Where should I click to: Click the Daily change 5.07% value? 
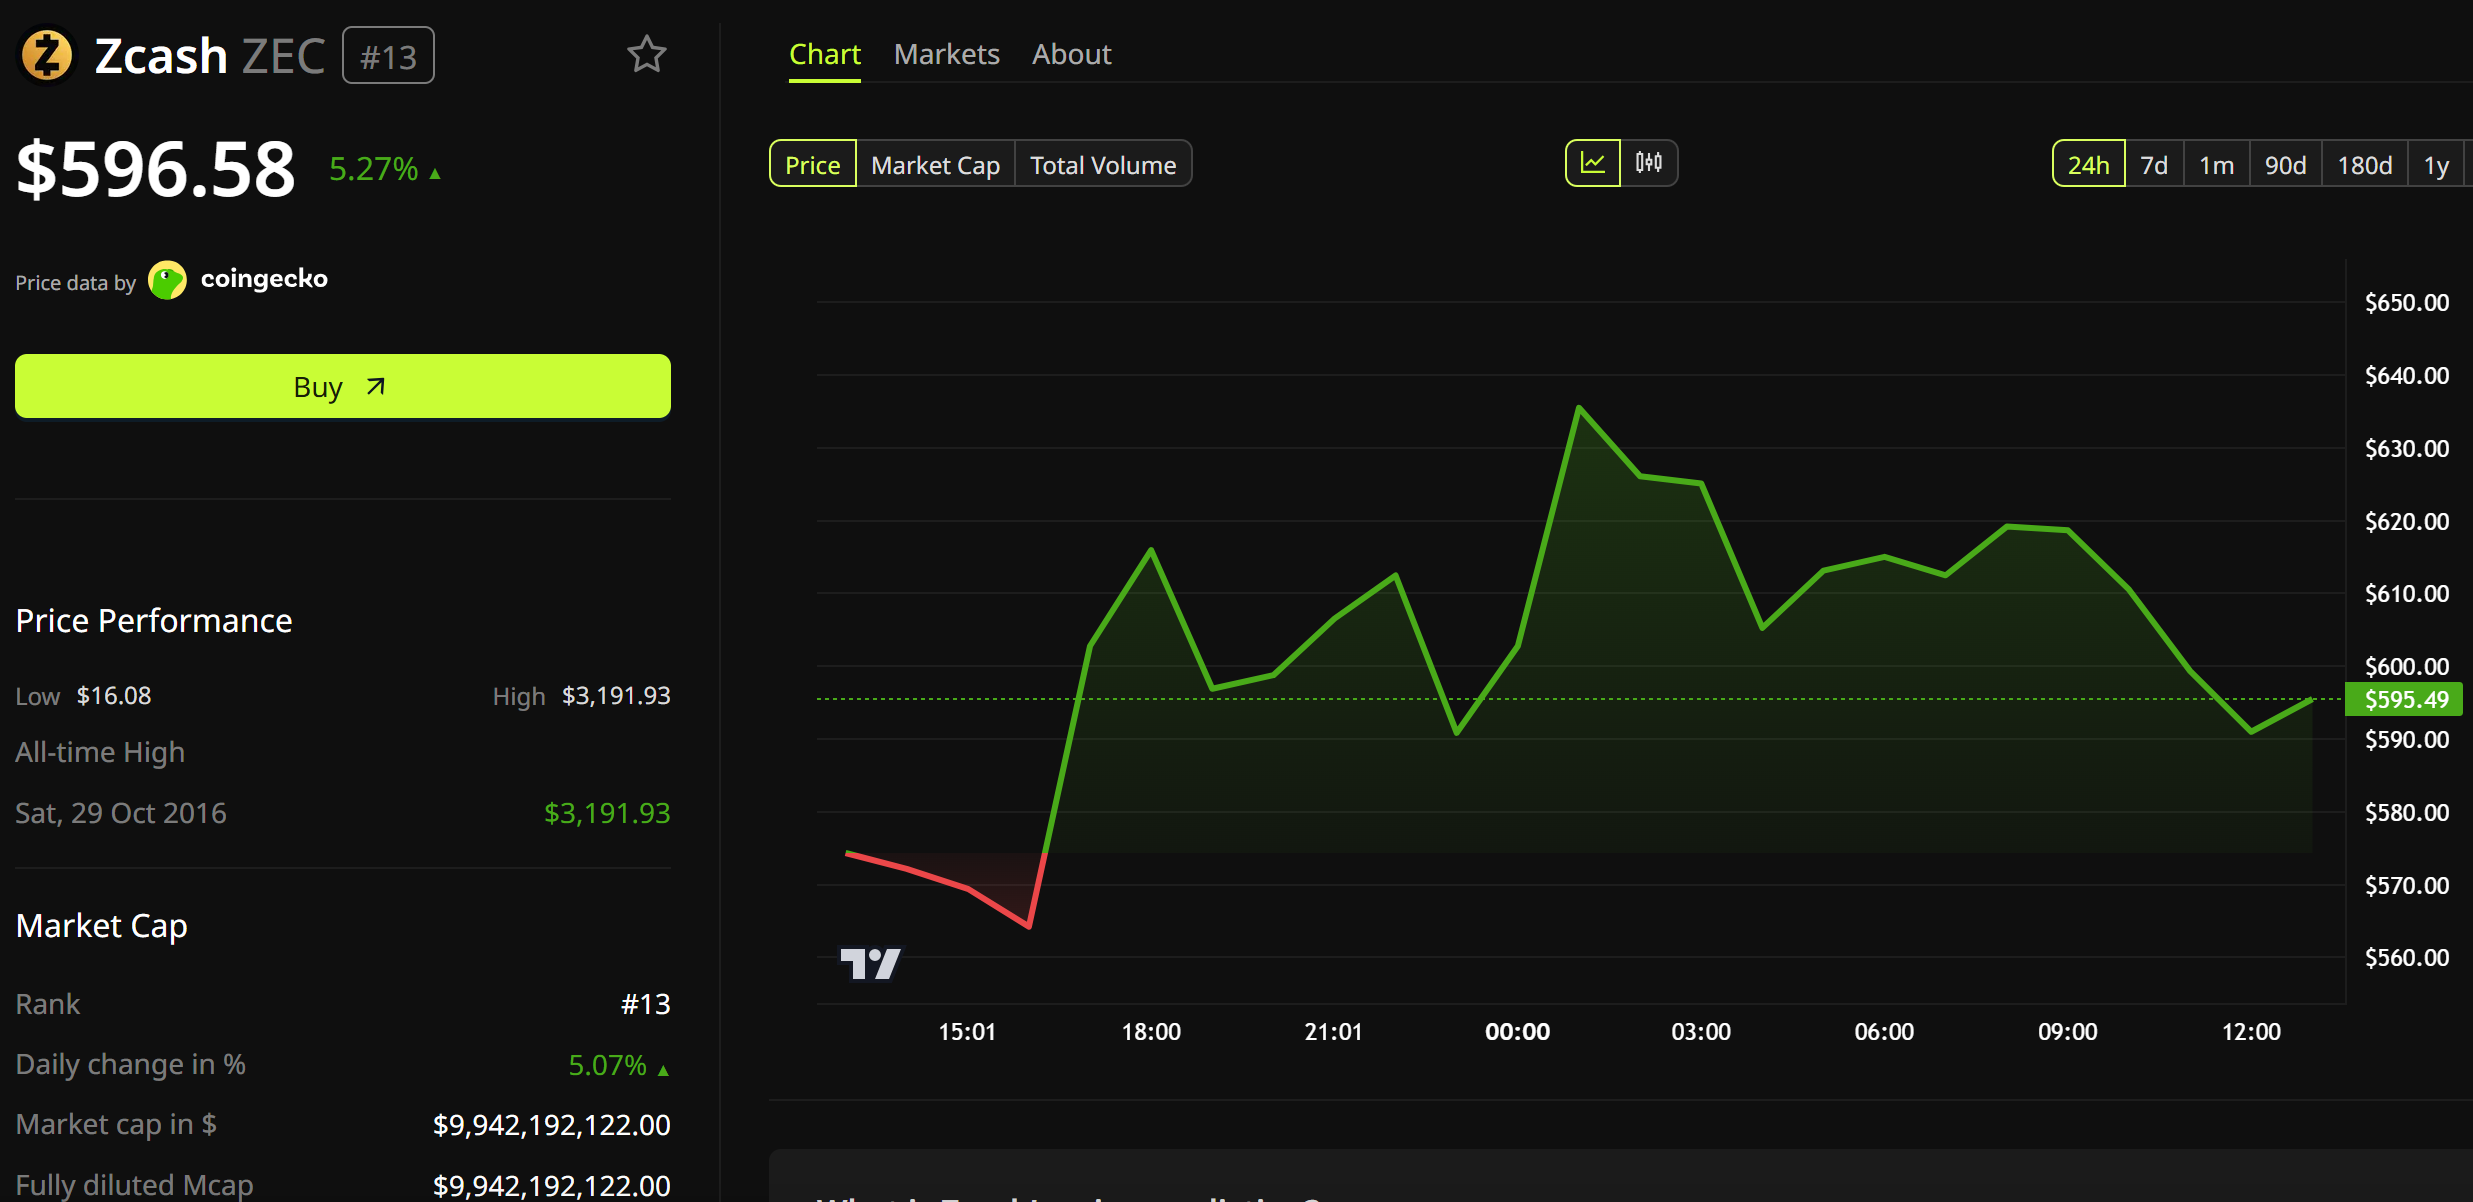(607, 1065)
